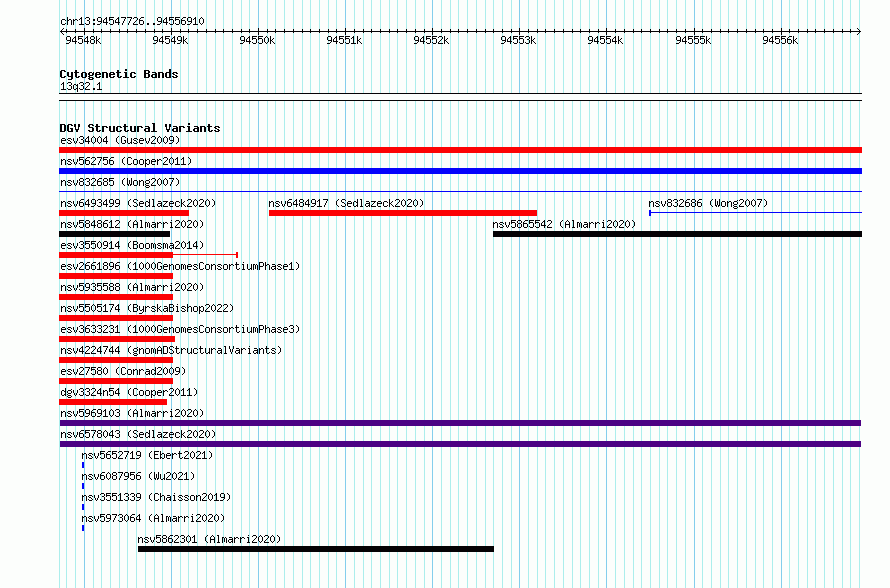Open the nsv6484917 (Sedlazeck2020) label
This screenshot has width=890, height=588.
click(346, 203)
